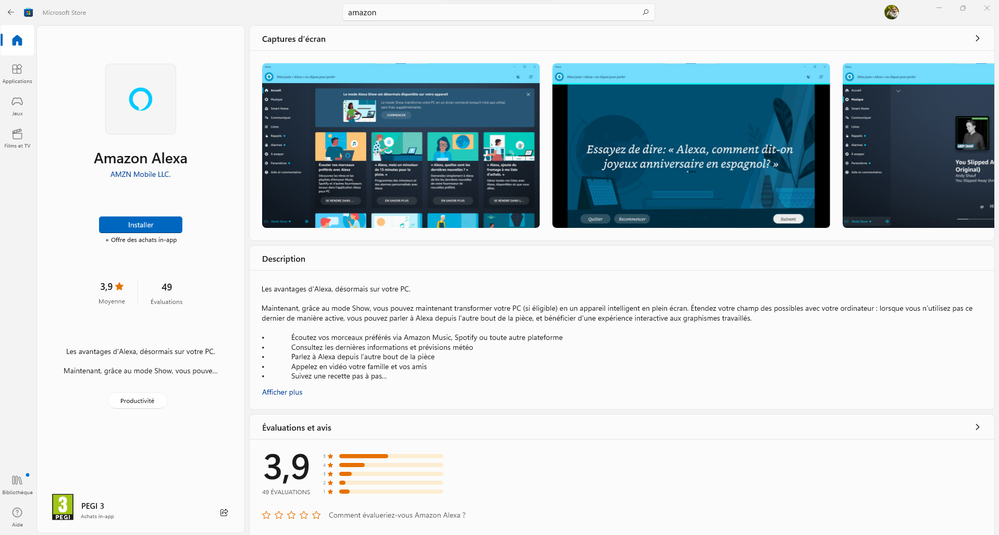Open third partially visible screenshot
The image size is (999, 535).
[x=918, y=145]
